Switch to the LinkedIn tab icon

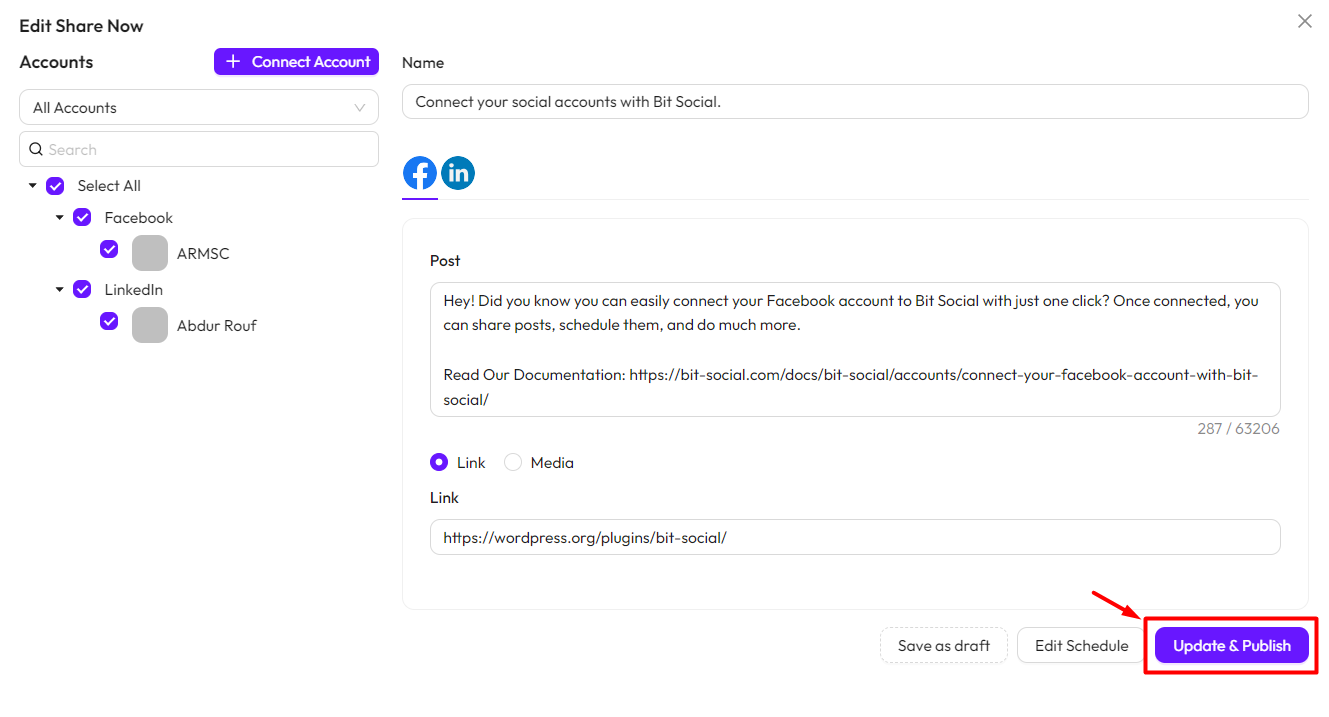tap(458, 173)
